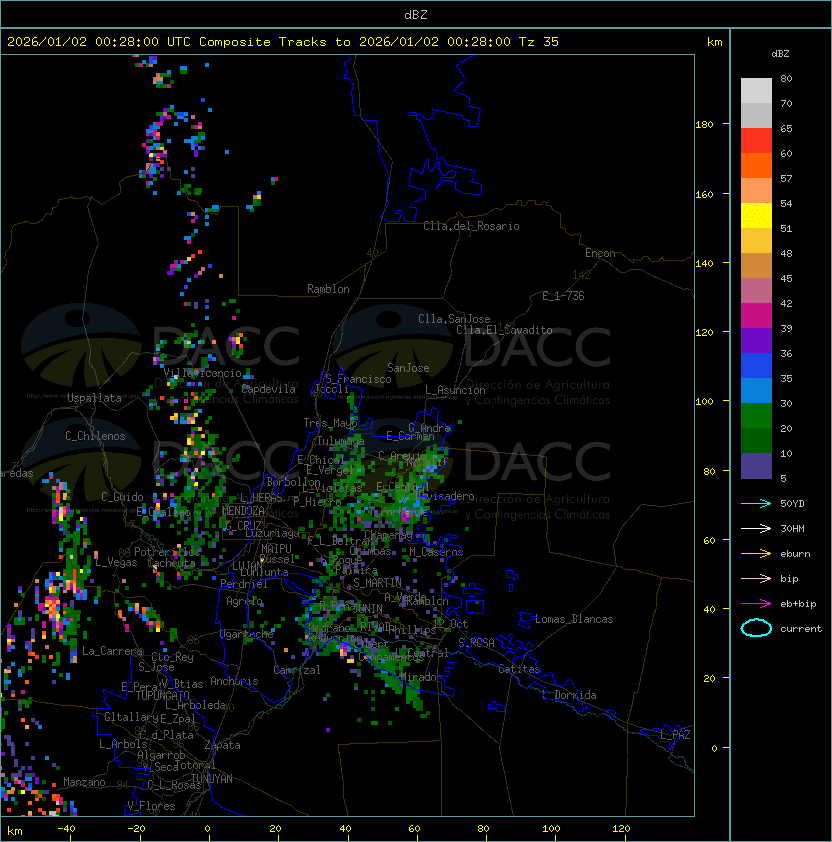Select the light blue swatch above the 30 label
The height and width of the screenshot is (842, 832).
pyautogui.click(x=756, y=391)
